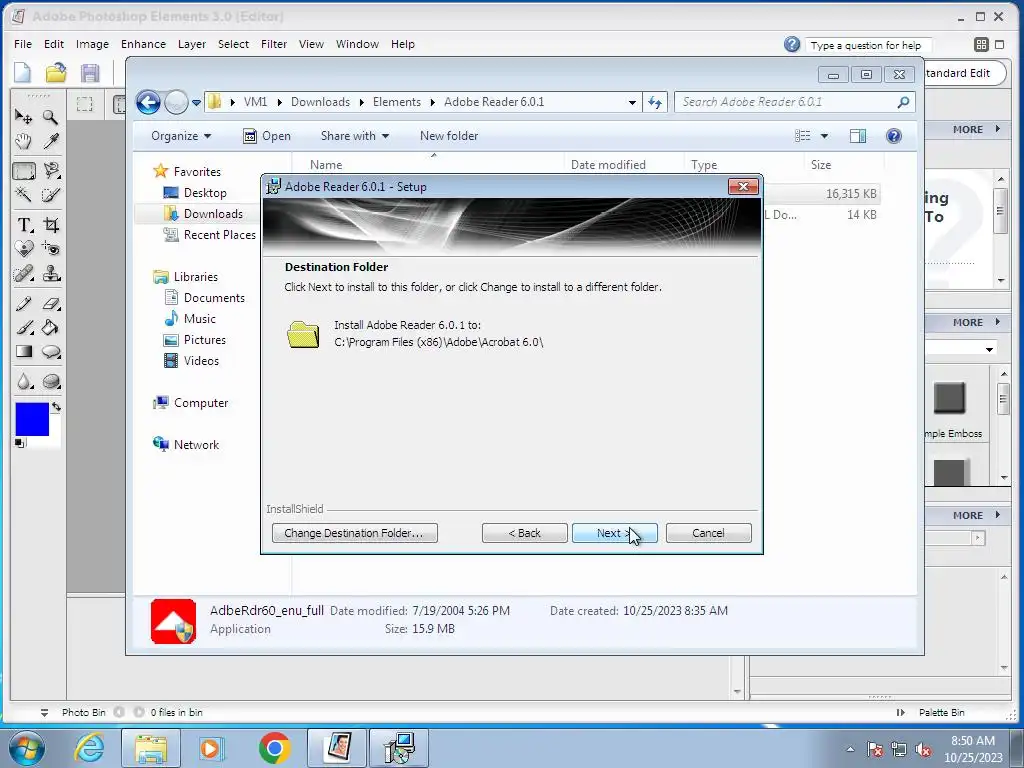Expand the first MORE palette menu
1024x768 pixels.
point(976,129)
